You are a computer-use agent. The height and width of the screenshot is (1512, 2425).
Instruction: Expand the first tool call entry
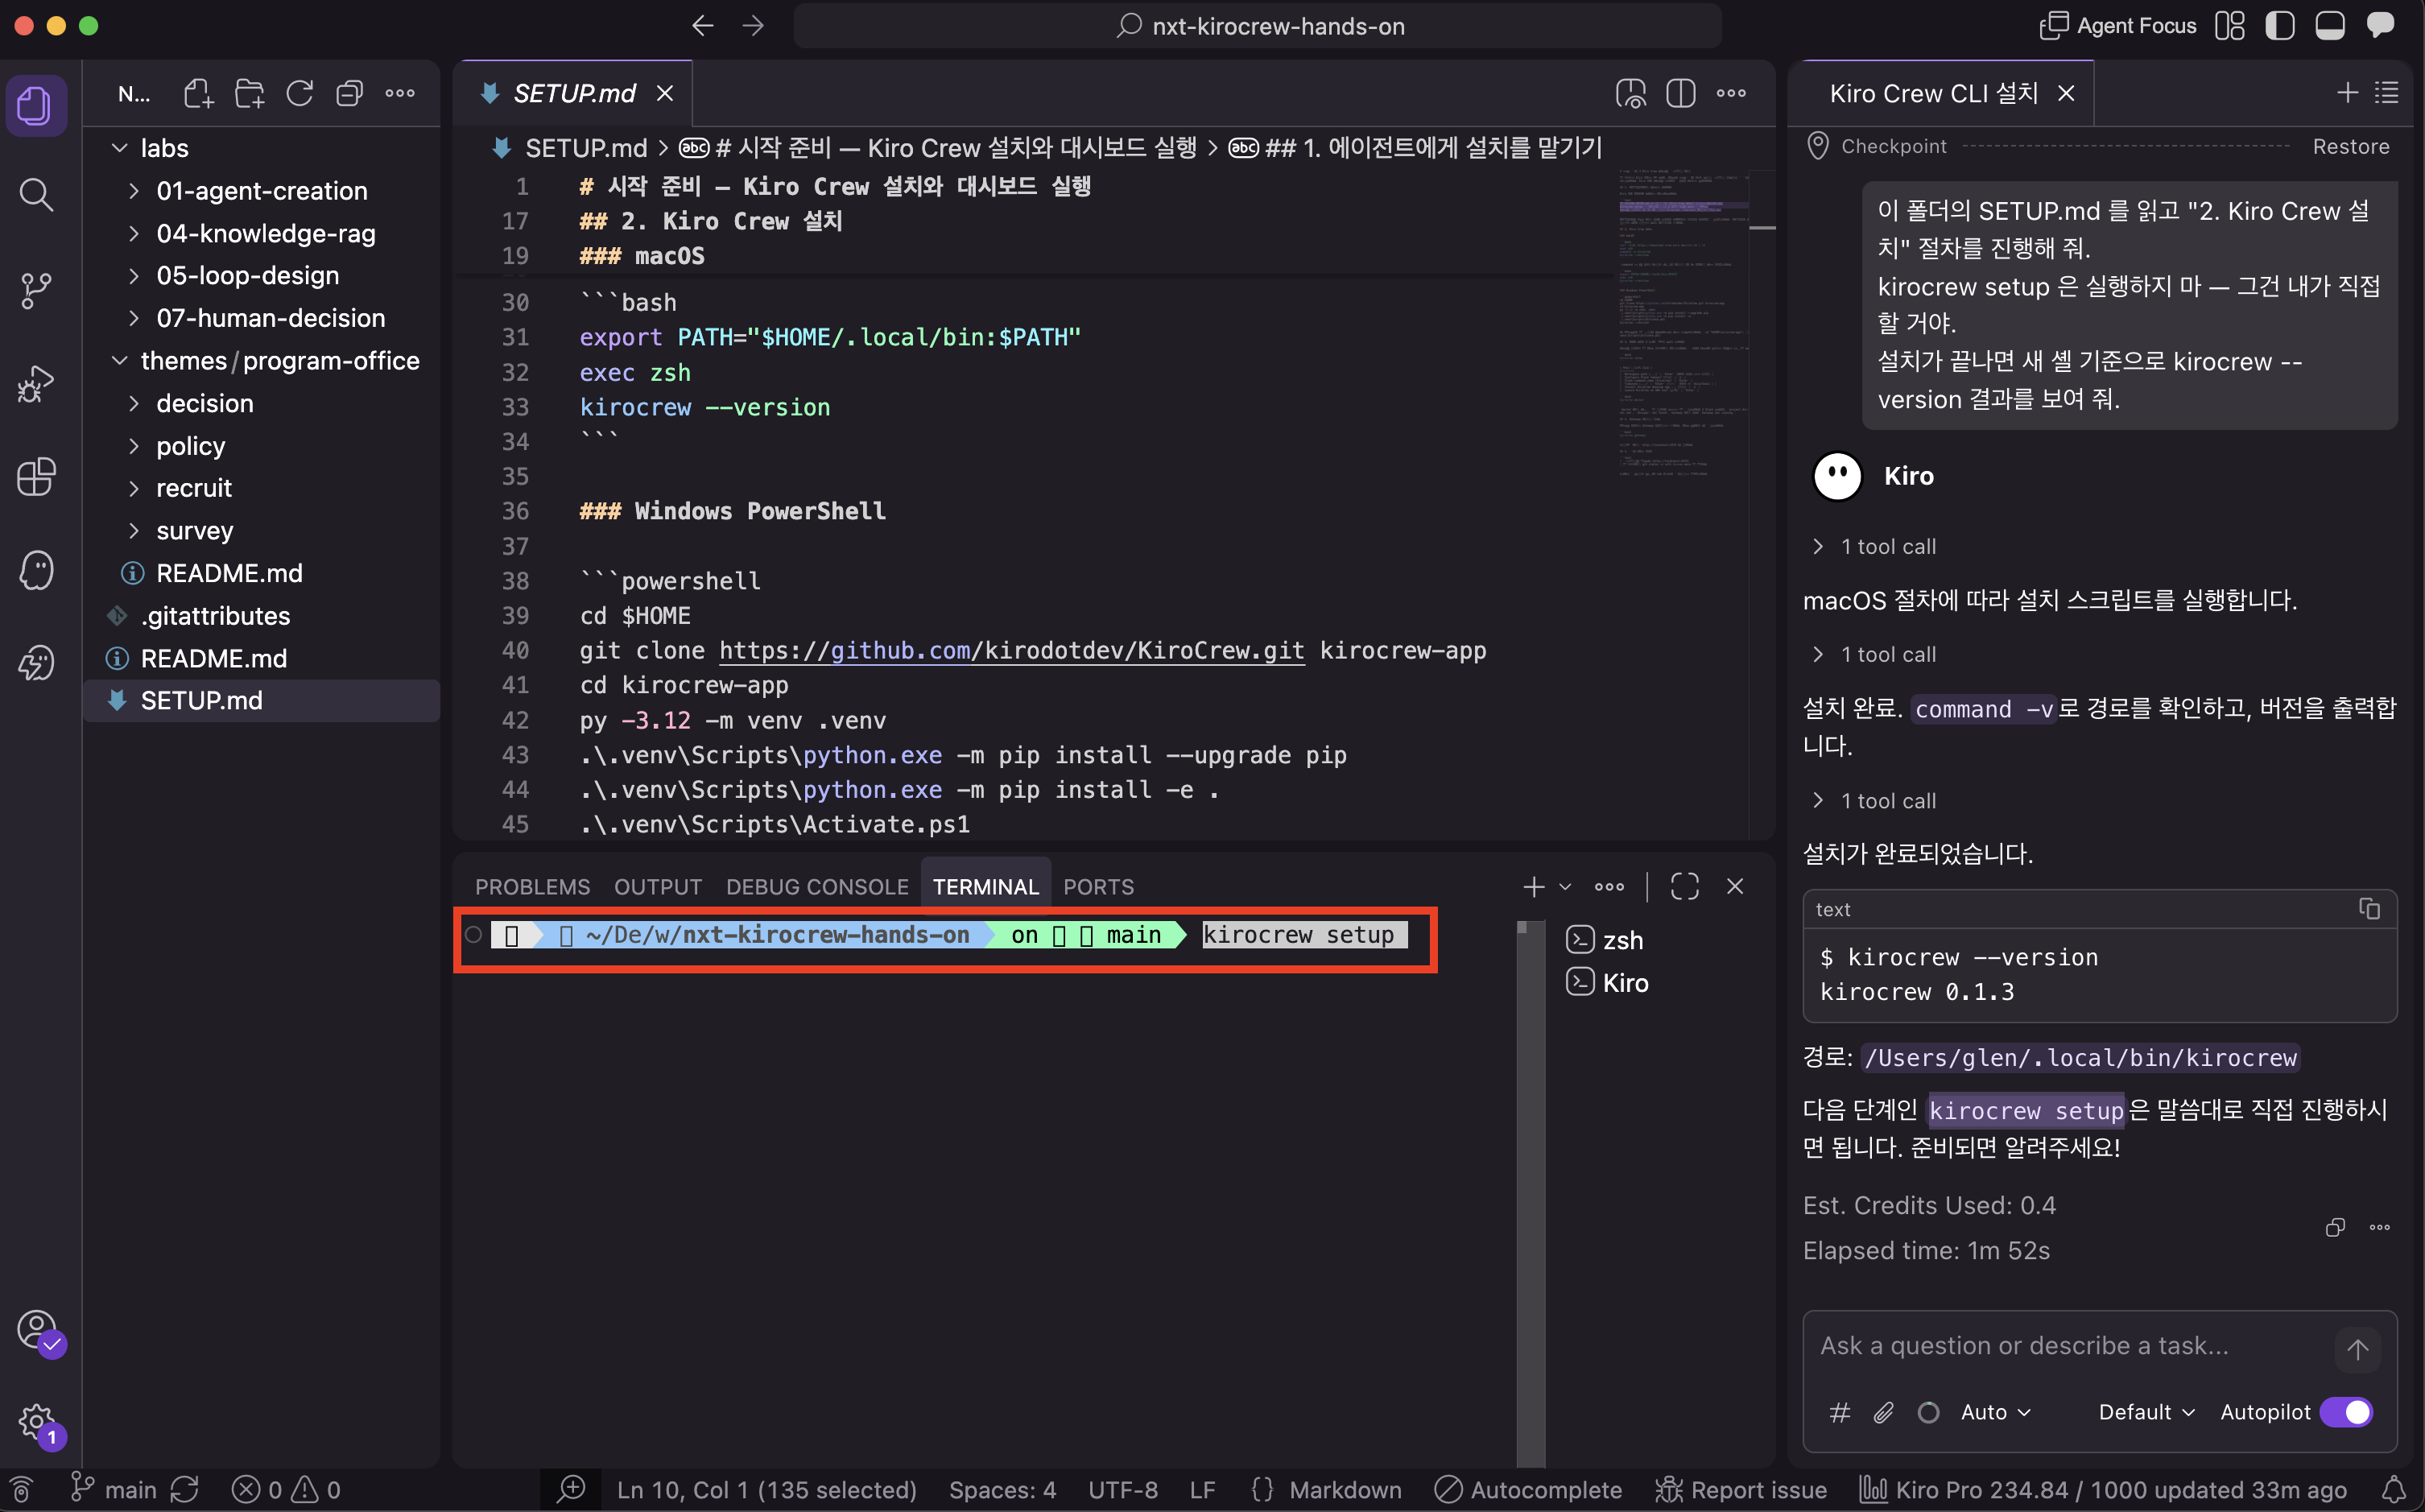pos(1874,546)
